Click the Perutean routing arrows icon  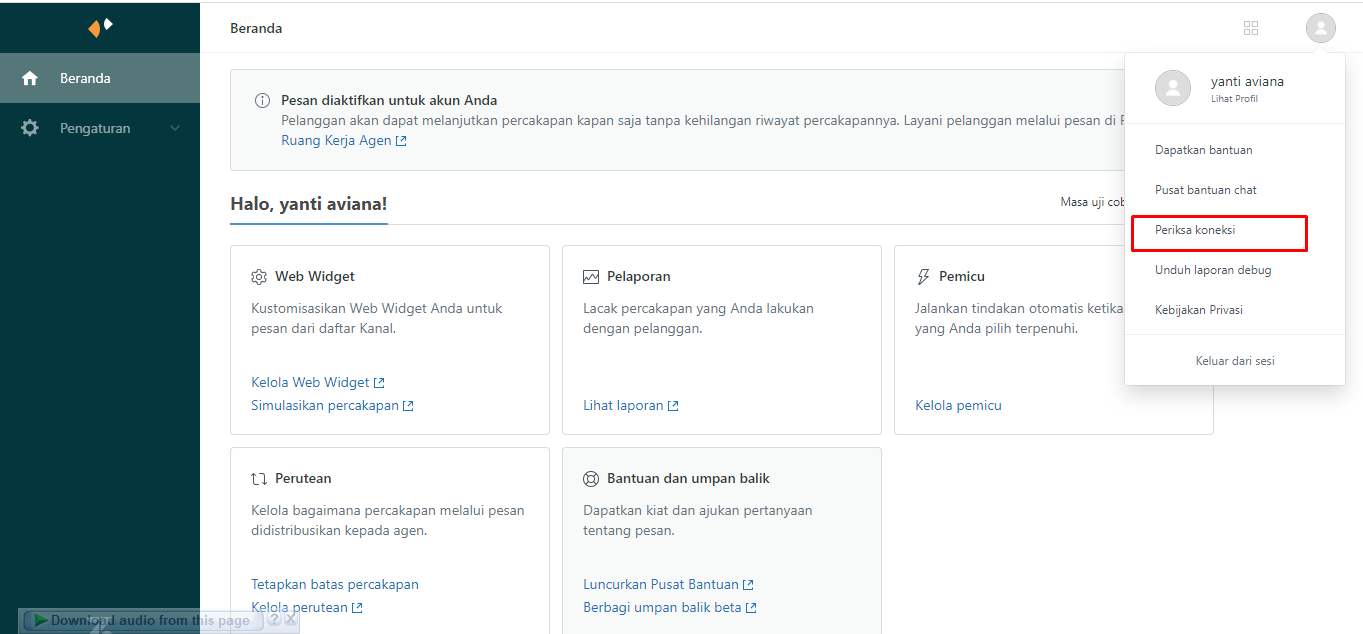259,479
